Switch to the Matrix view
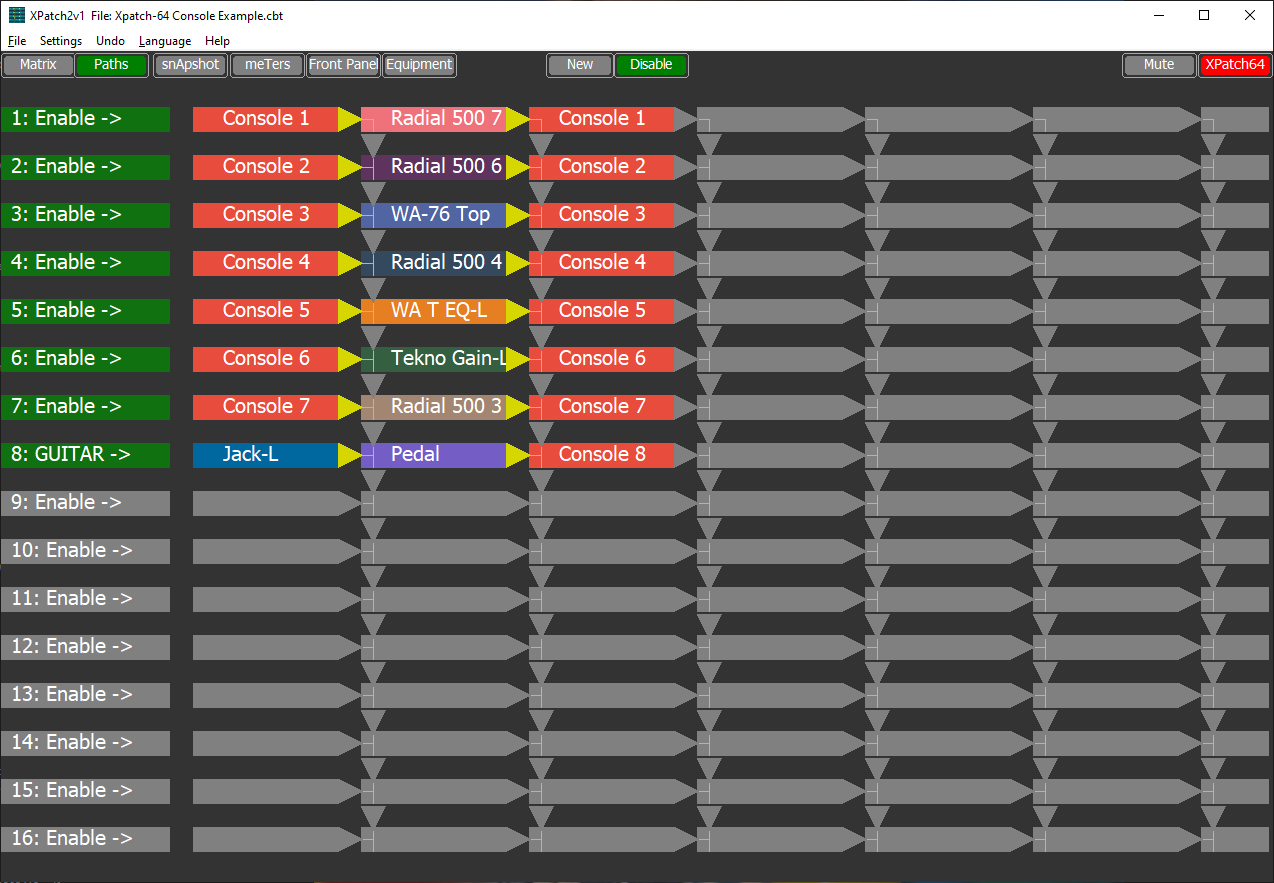 point(38,65)
